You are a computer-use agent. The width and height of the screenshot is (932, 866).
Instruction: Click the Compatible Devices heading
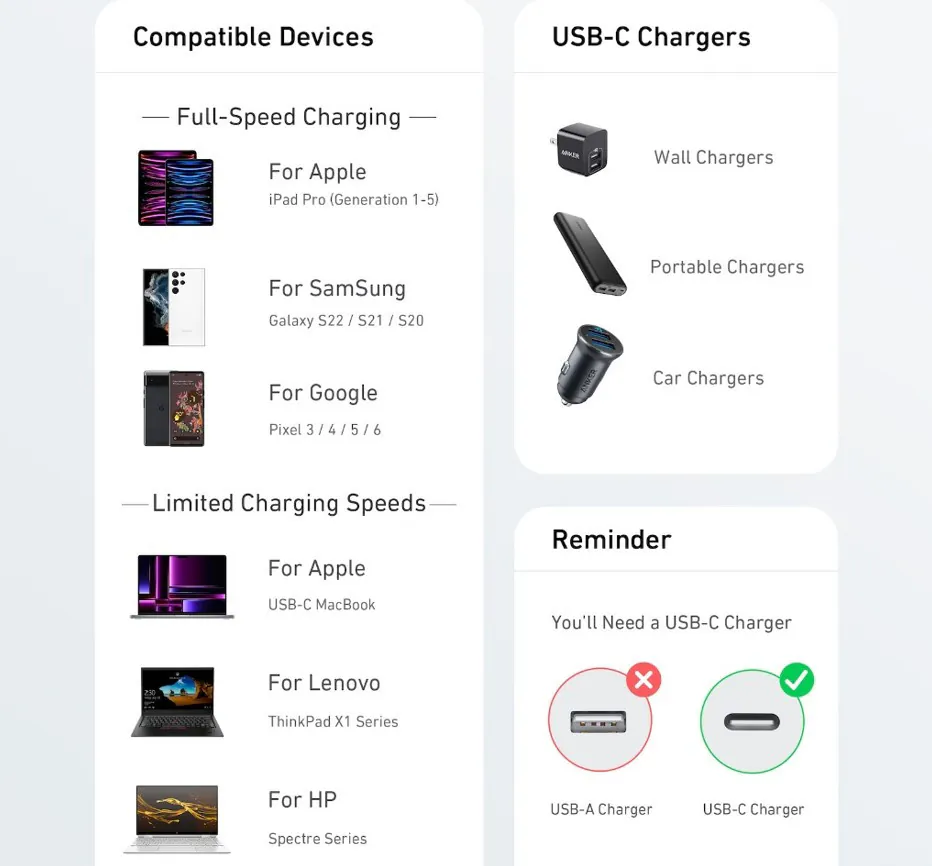click(x=253, y=37)
